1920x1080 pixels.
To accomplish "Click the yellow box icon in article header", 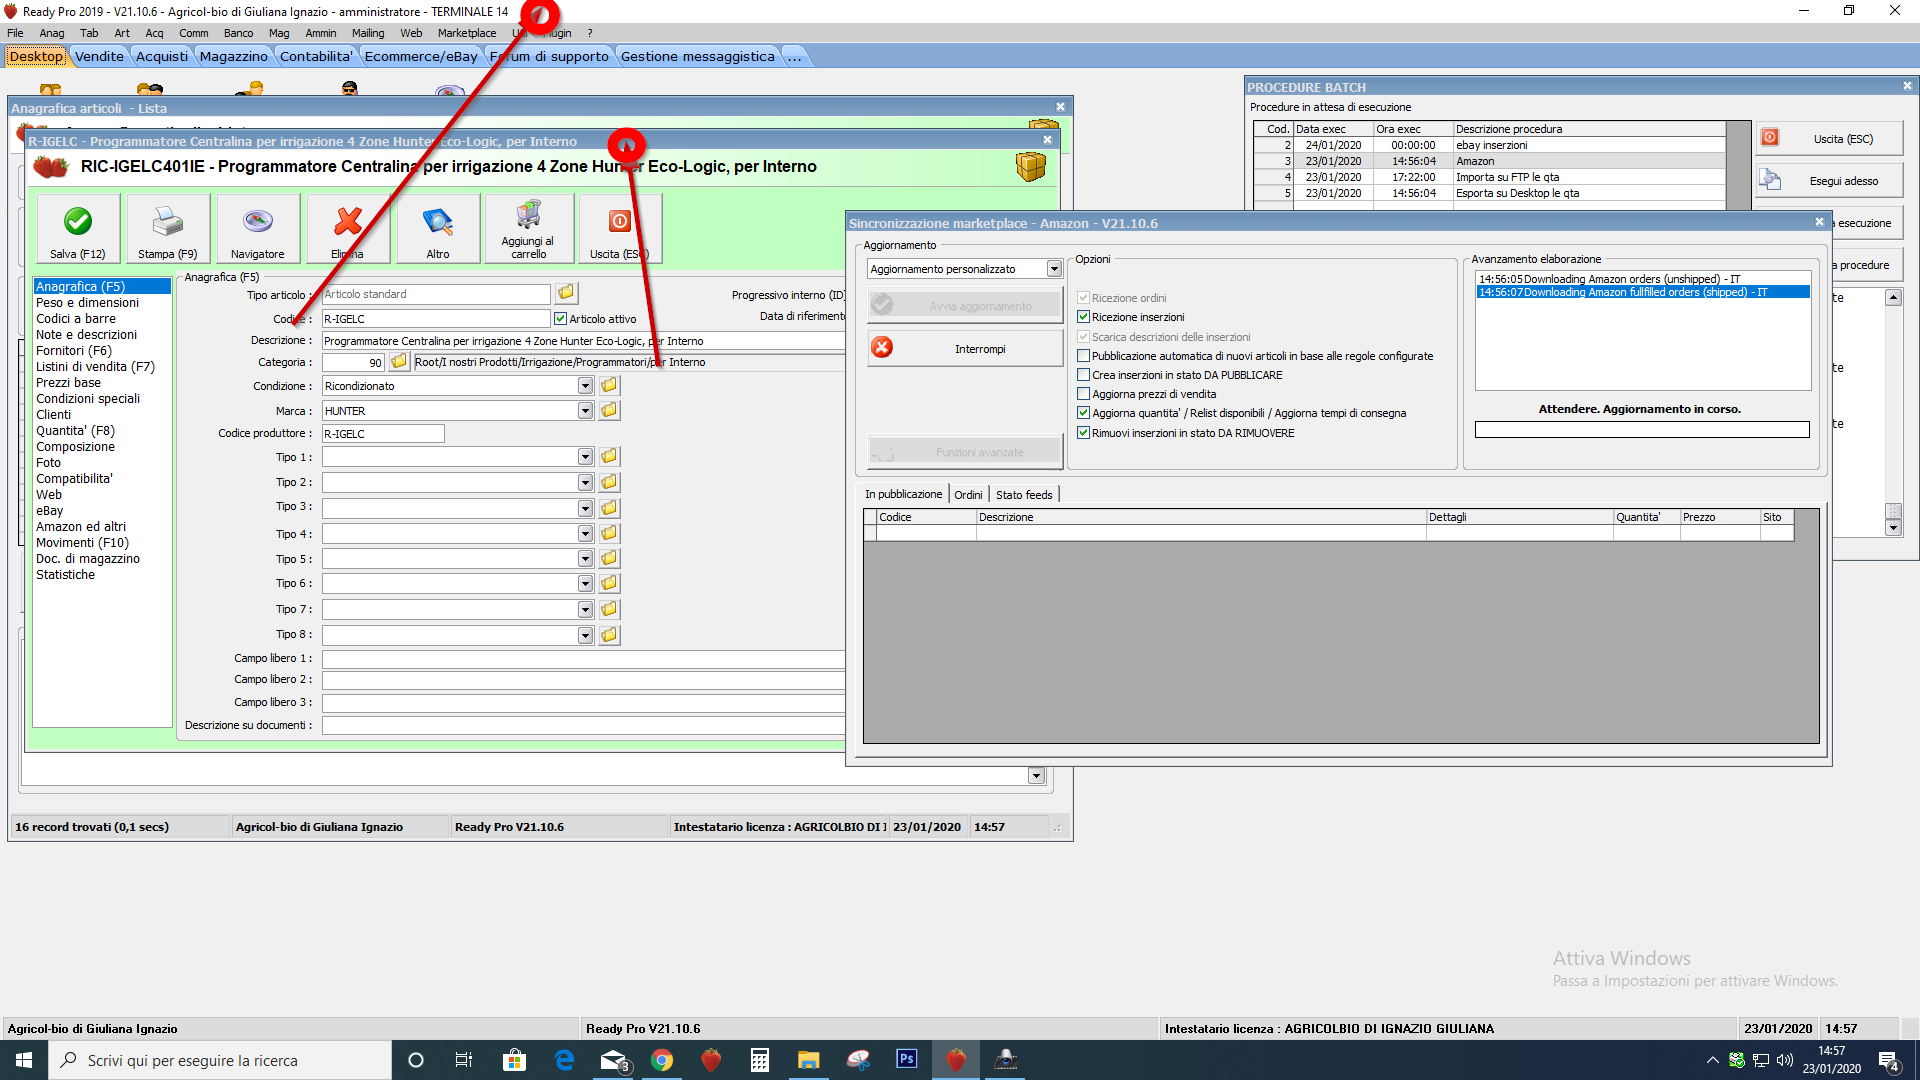I will pyautogui.click(x=1031, y=167).
